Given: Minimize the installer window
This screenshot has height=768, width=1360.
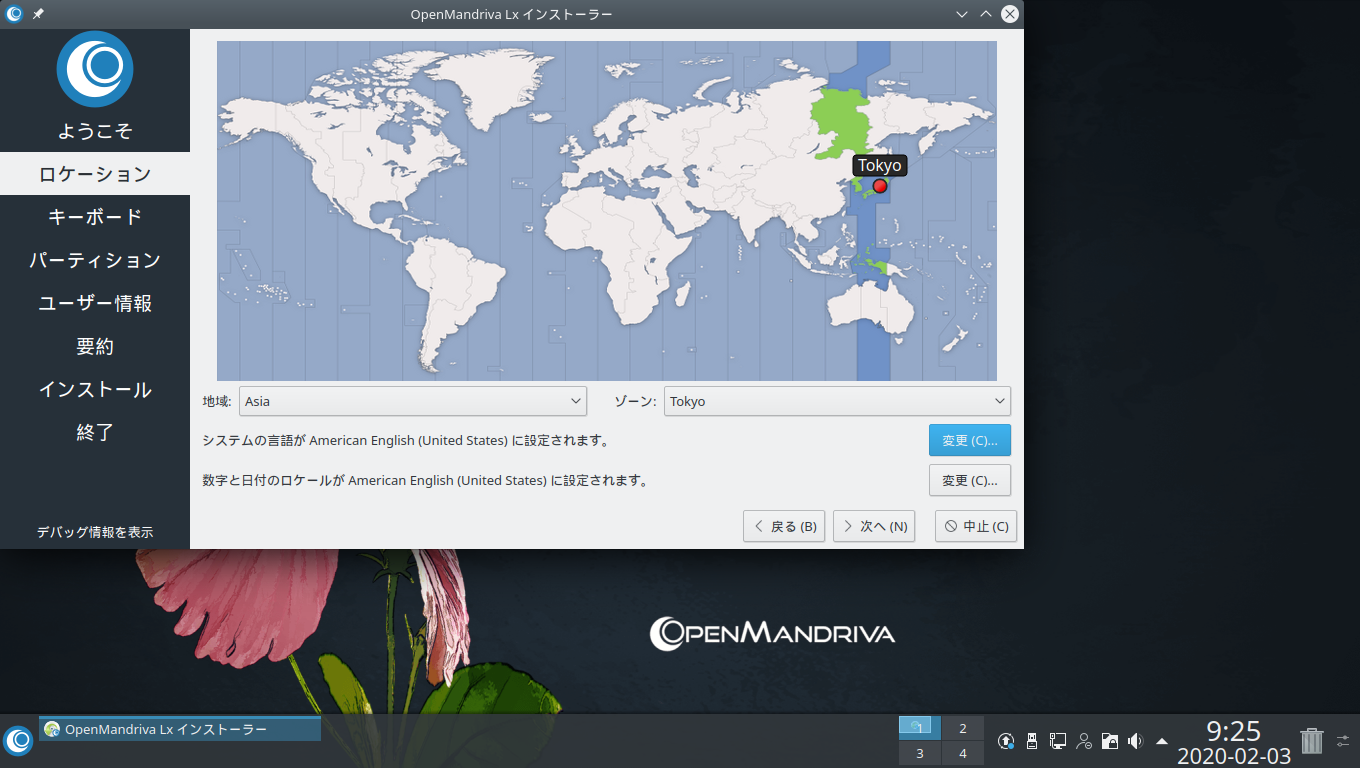Looking at the screenshot, I should pyautogui.click(x=962, y=14).
